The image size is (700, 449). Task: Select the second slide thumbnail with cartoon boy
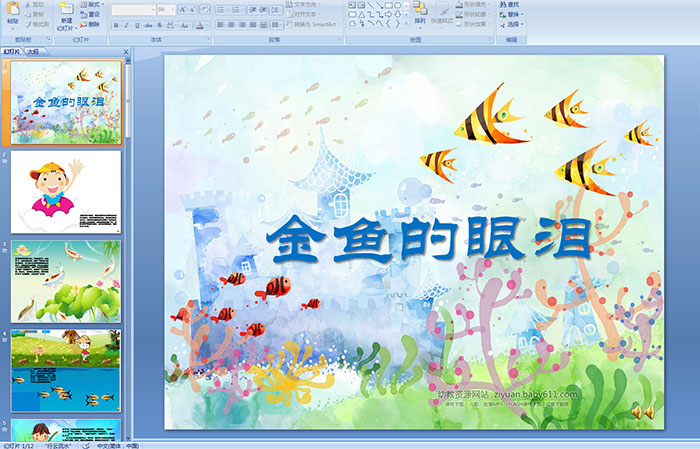coord(65,189)
